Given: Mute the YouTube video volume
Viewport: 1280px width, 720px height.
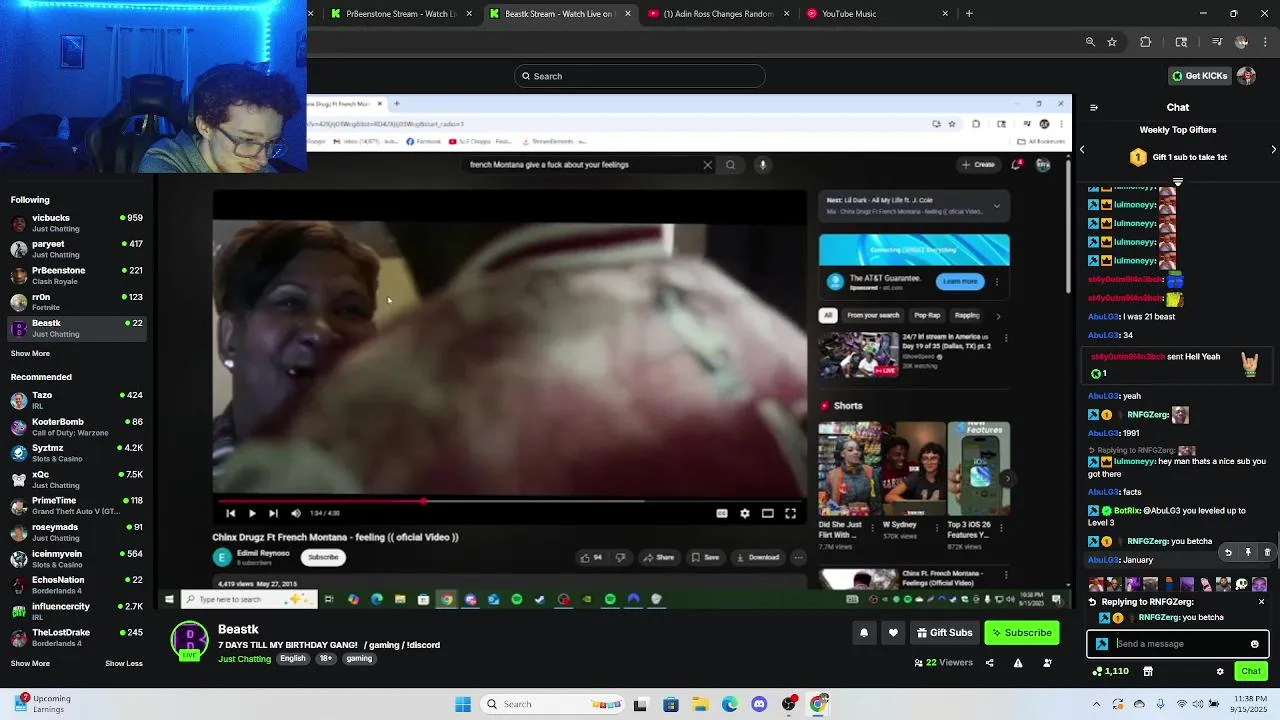Looking at the screenshot, I should (295, 513).
